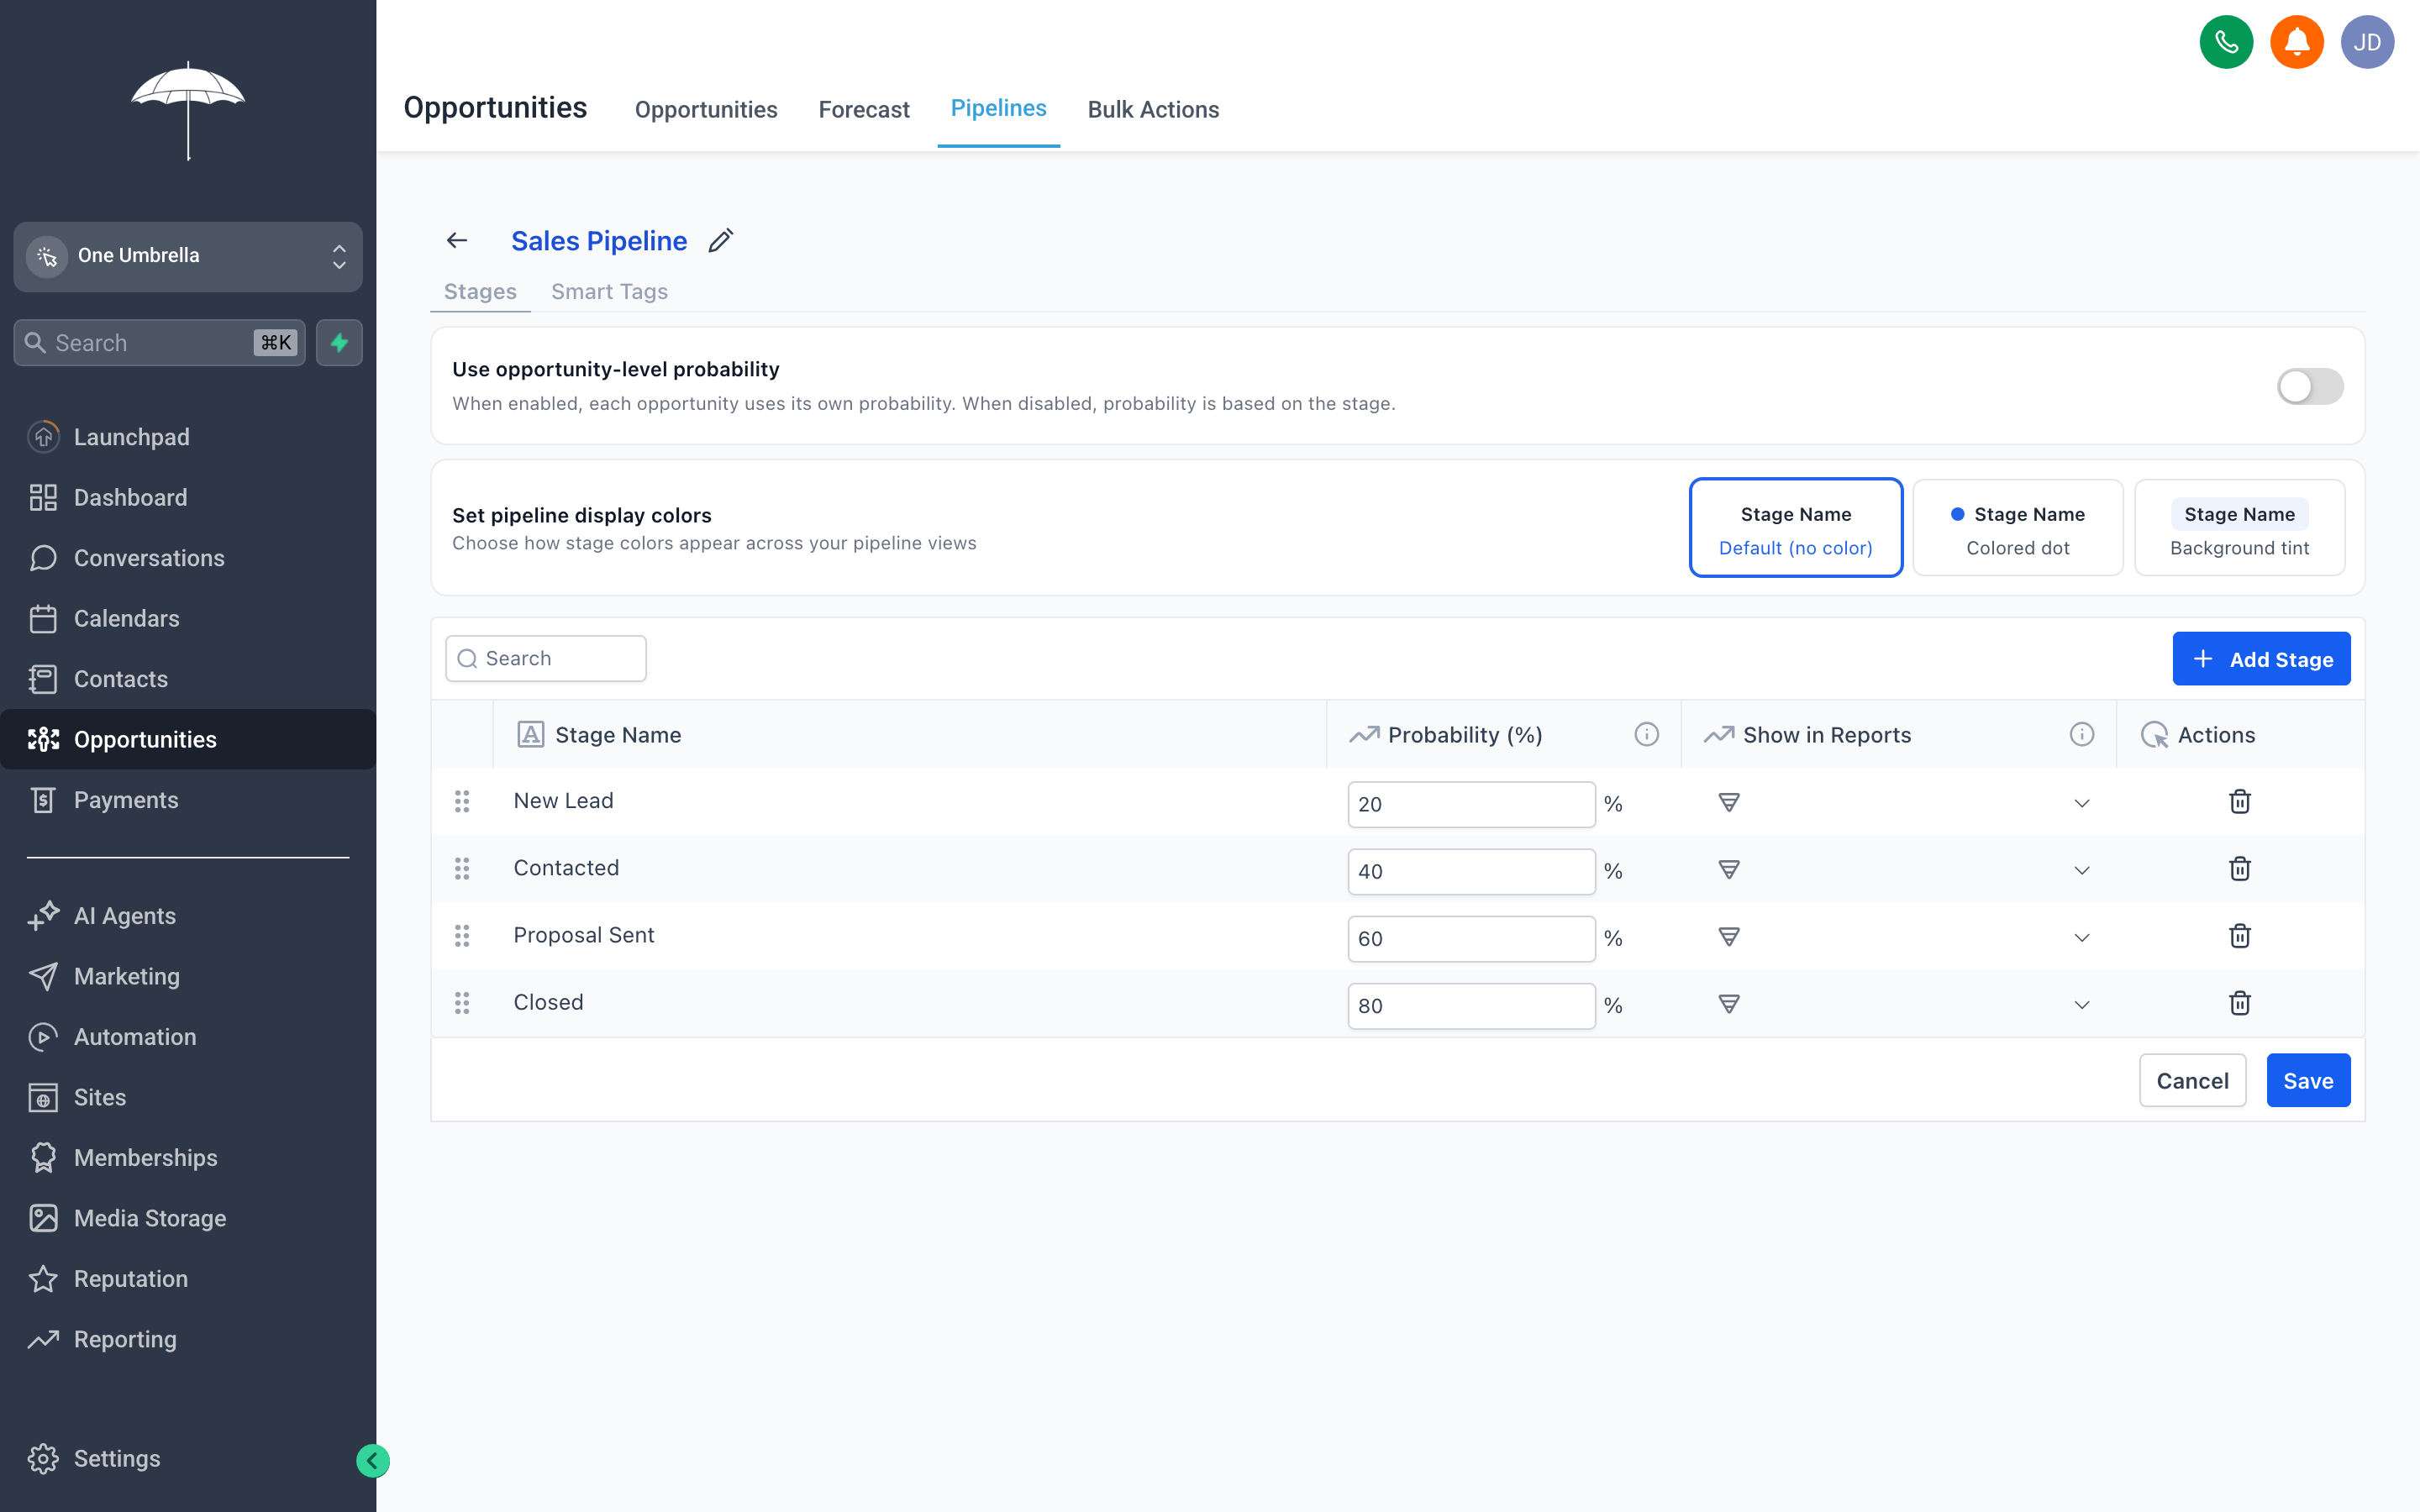The height and width of the screenshot is (1512, 2420).
Task: Click the Add Stage button
Action: (2261, 659)
